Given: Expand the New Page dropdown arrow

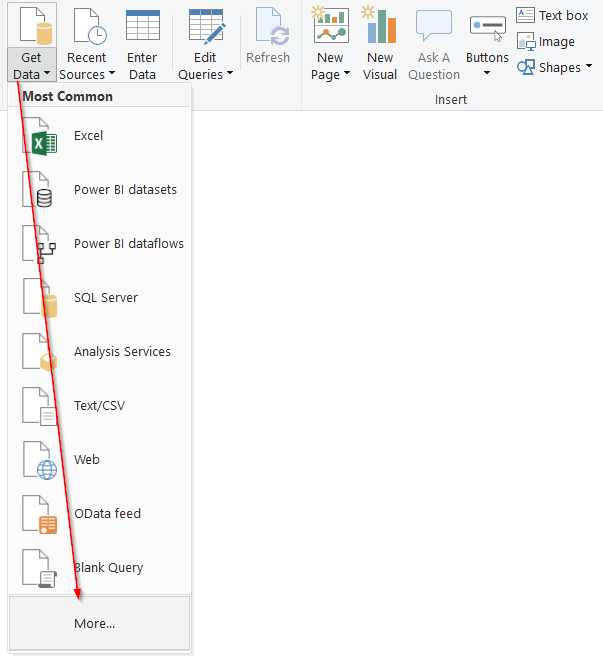Looking at the screenshot, I should (x=347, y=73).
